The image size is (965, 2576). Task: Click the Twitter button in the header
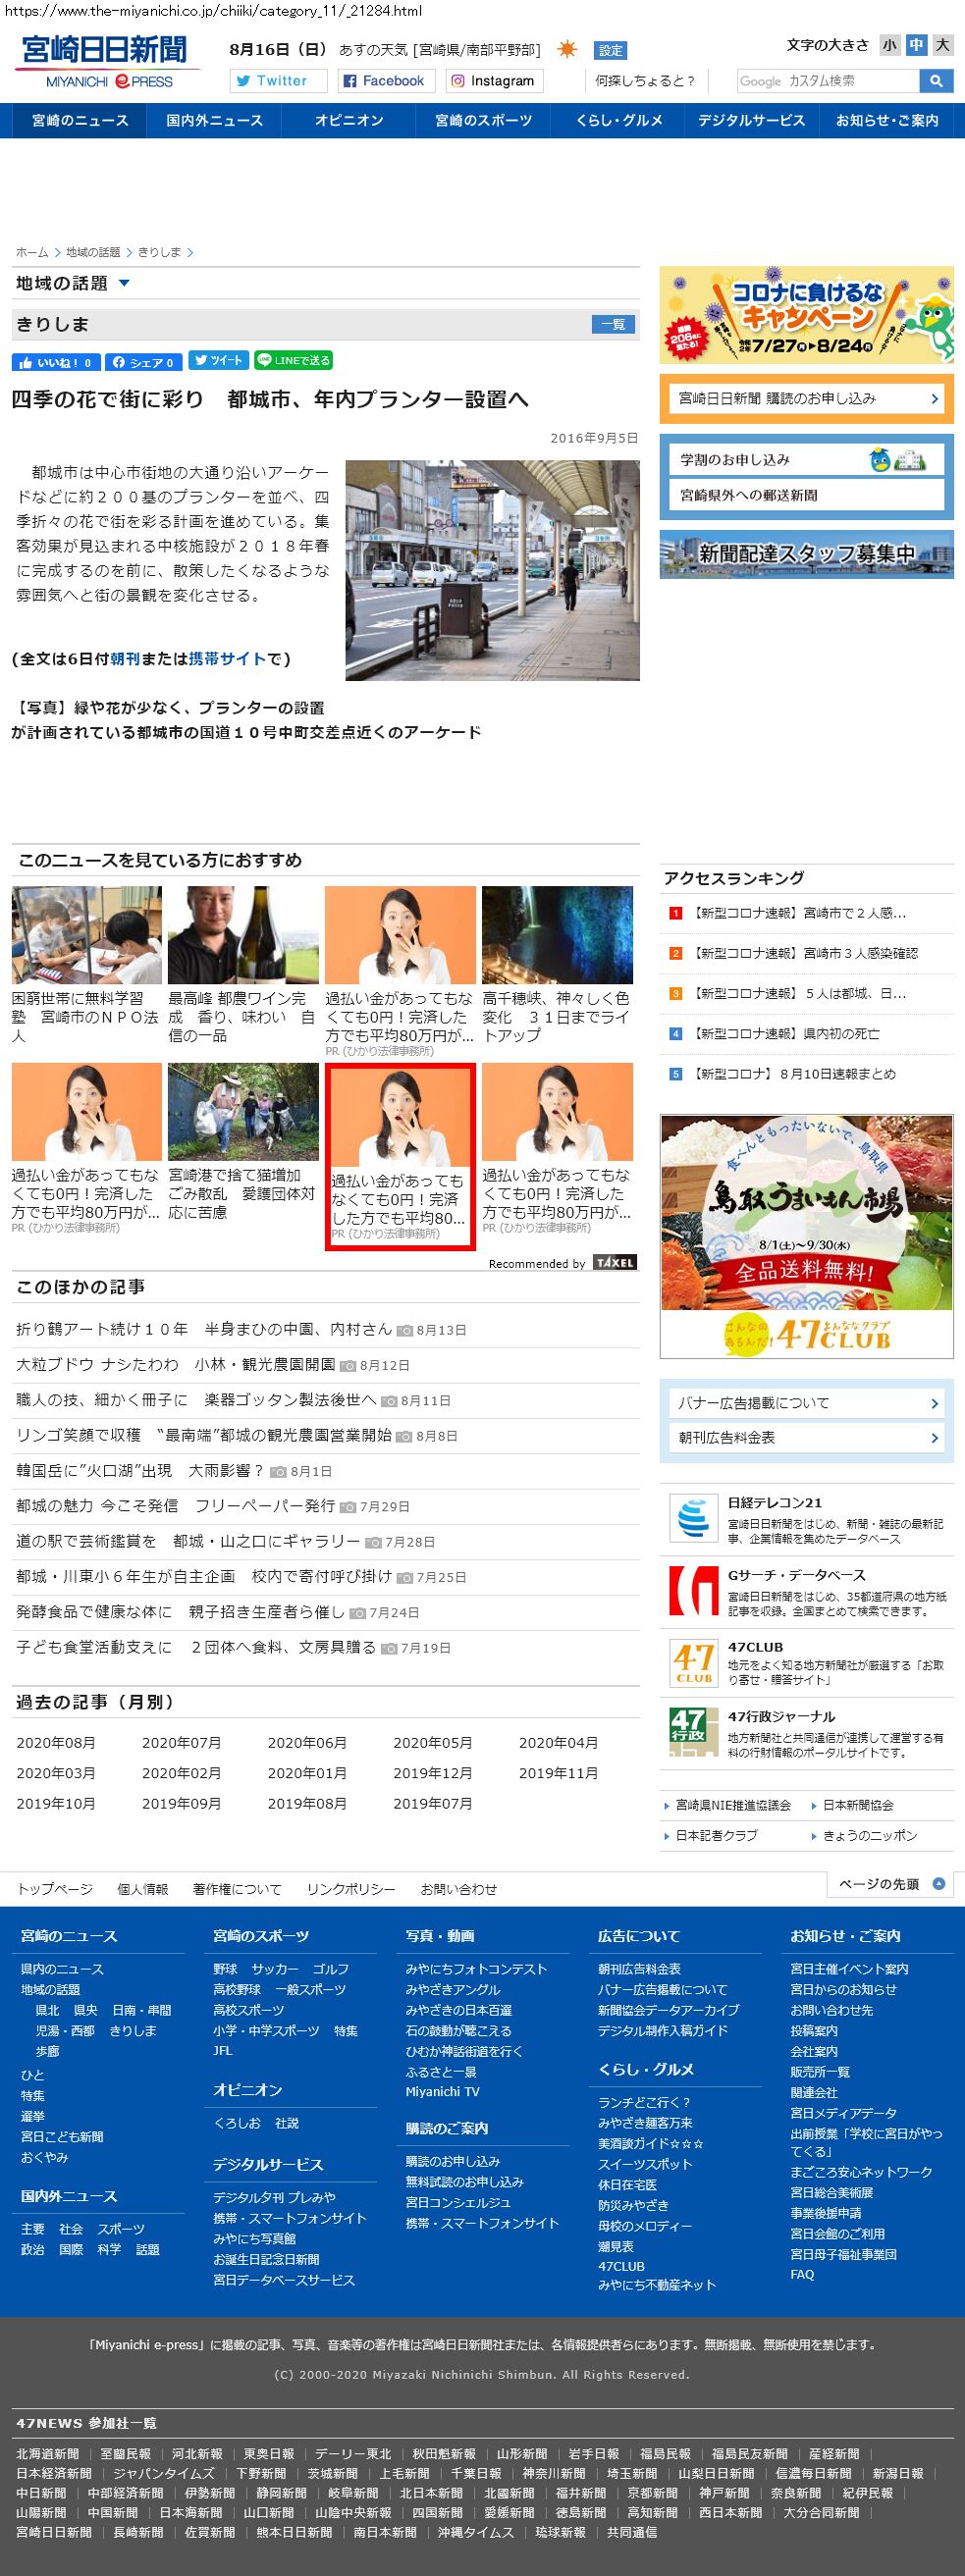[x=278, y=81]
